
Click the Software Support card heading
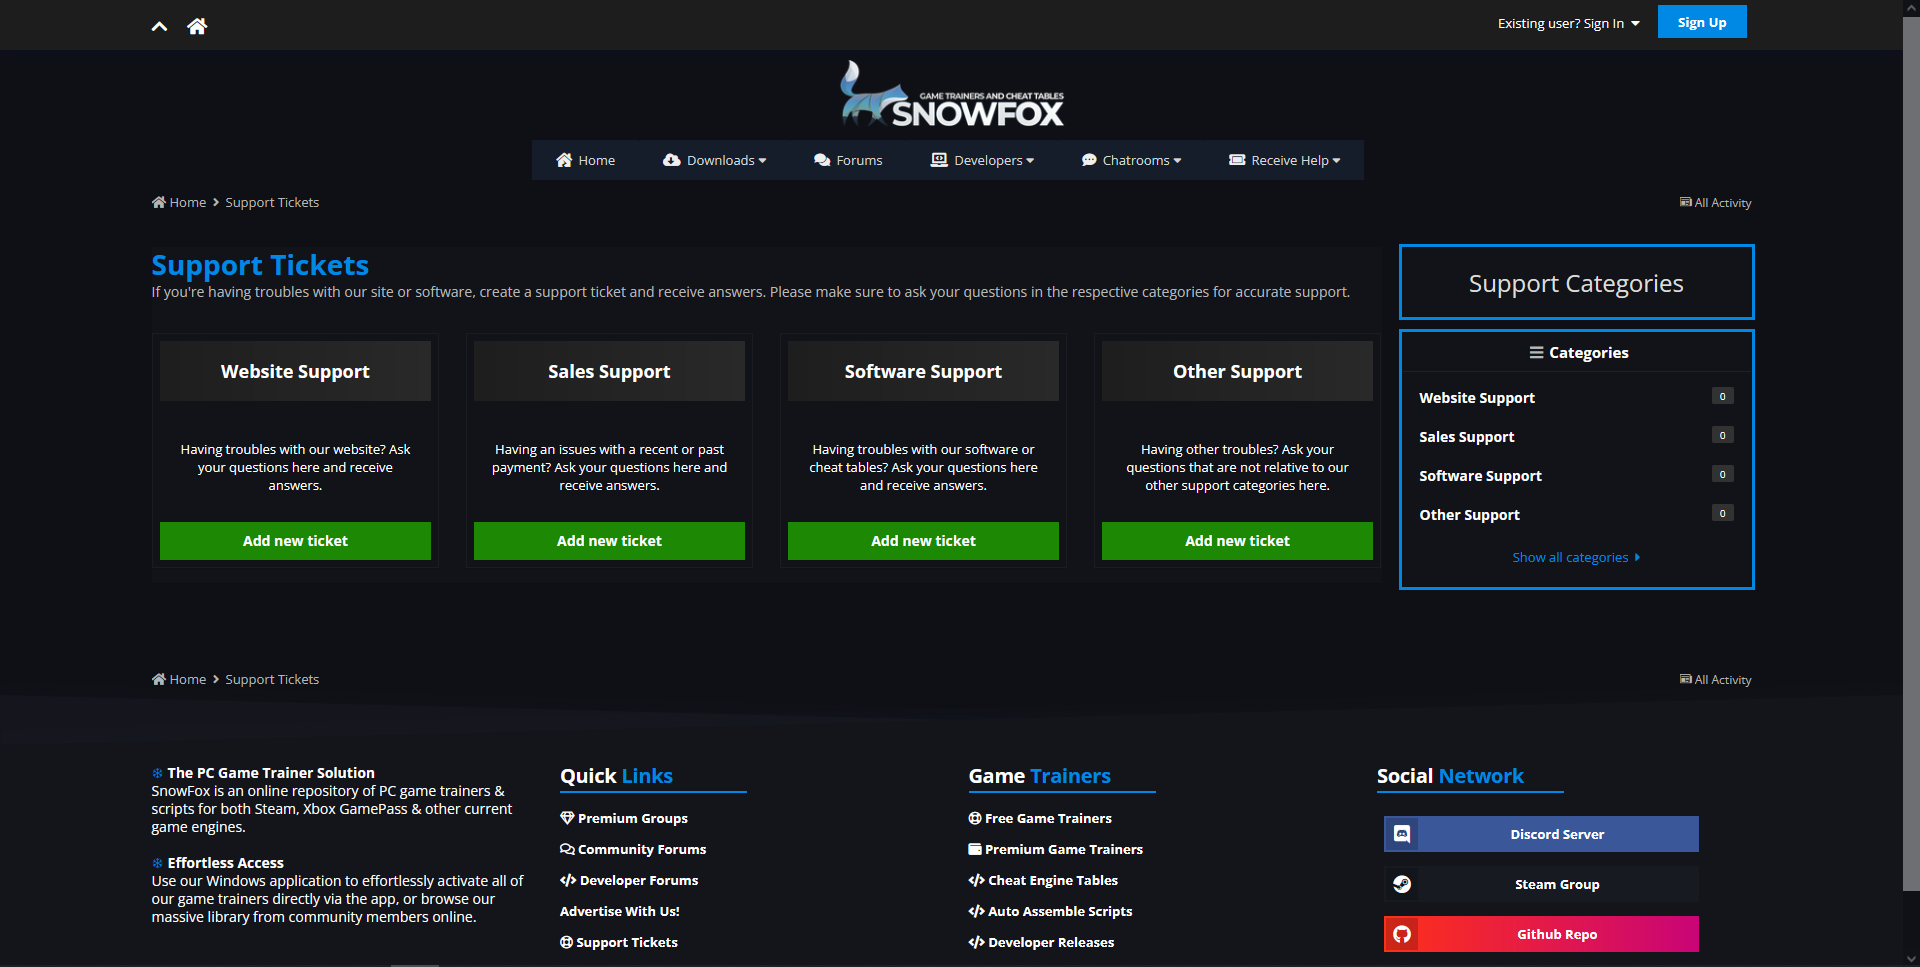923,371
